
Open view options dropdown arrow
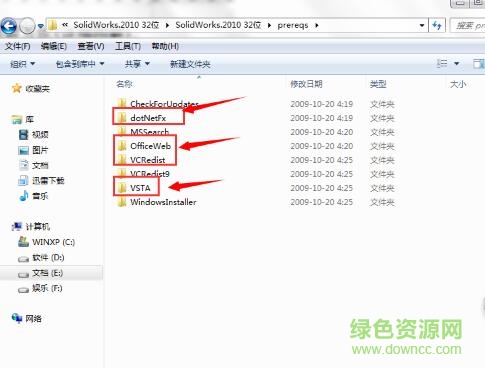[457, 63]
